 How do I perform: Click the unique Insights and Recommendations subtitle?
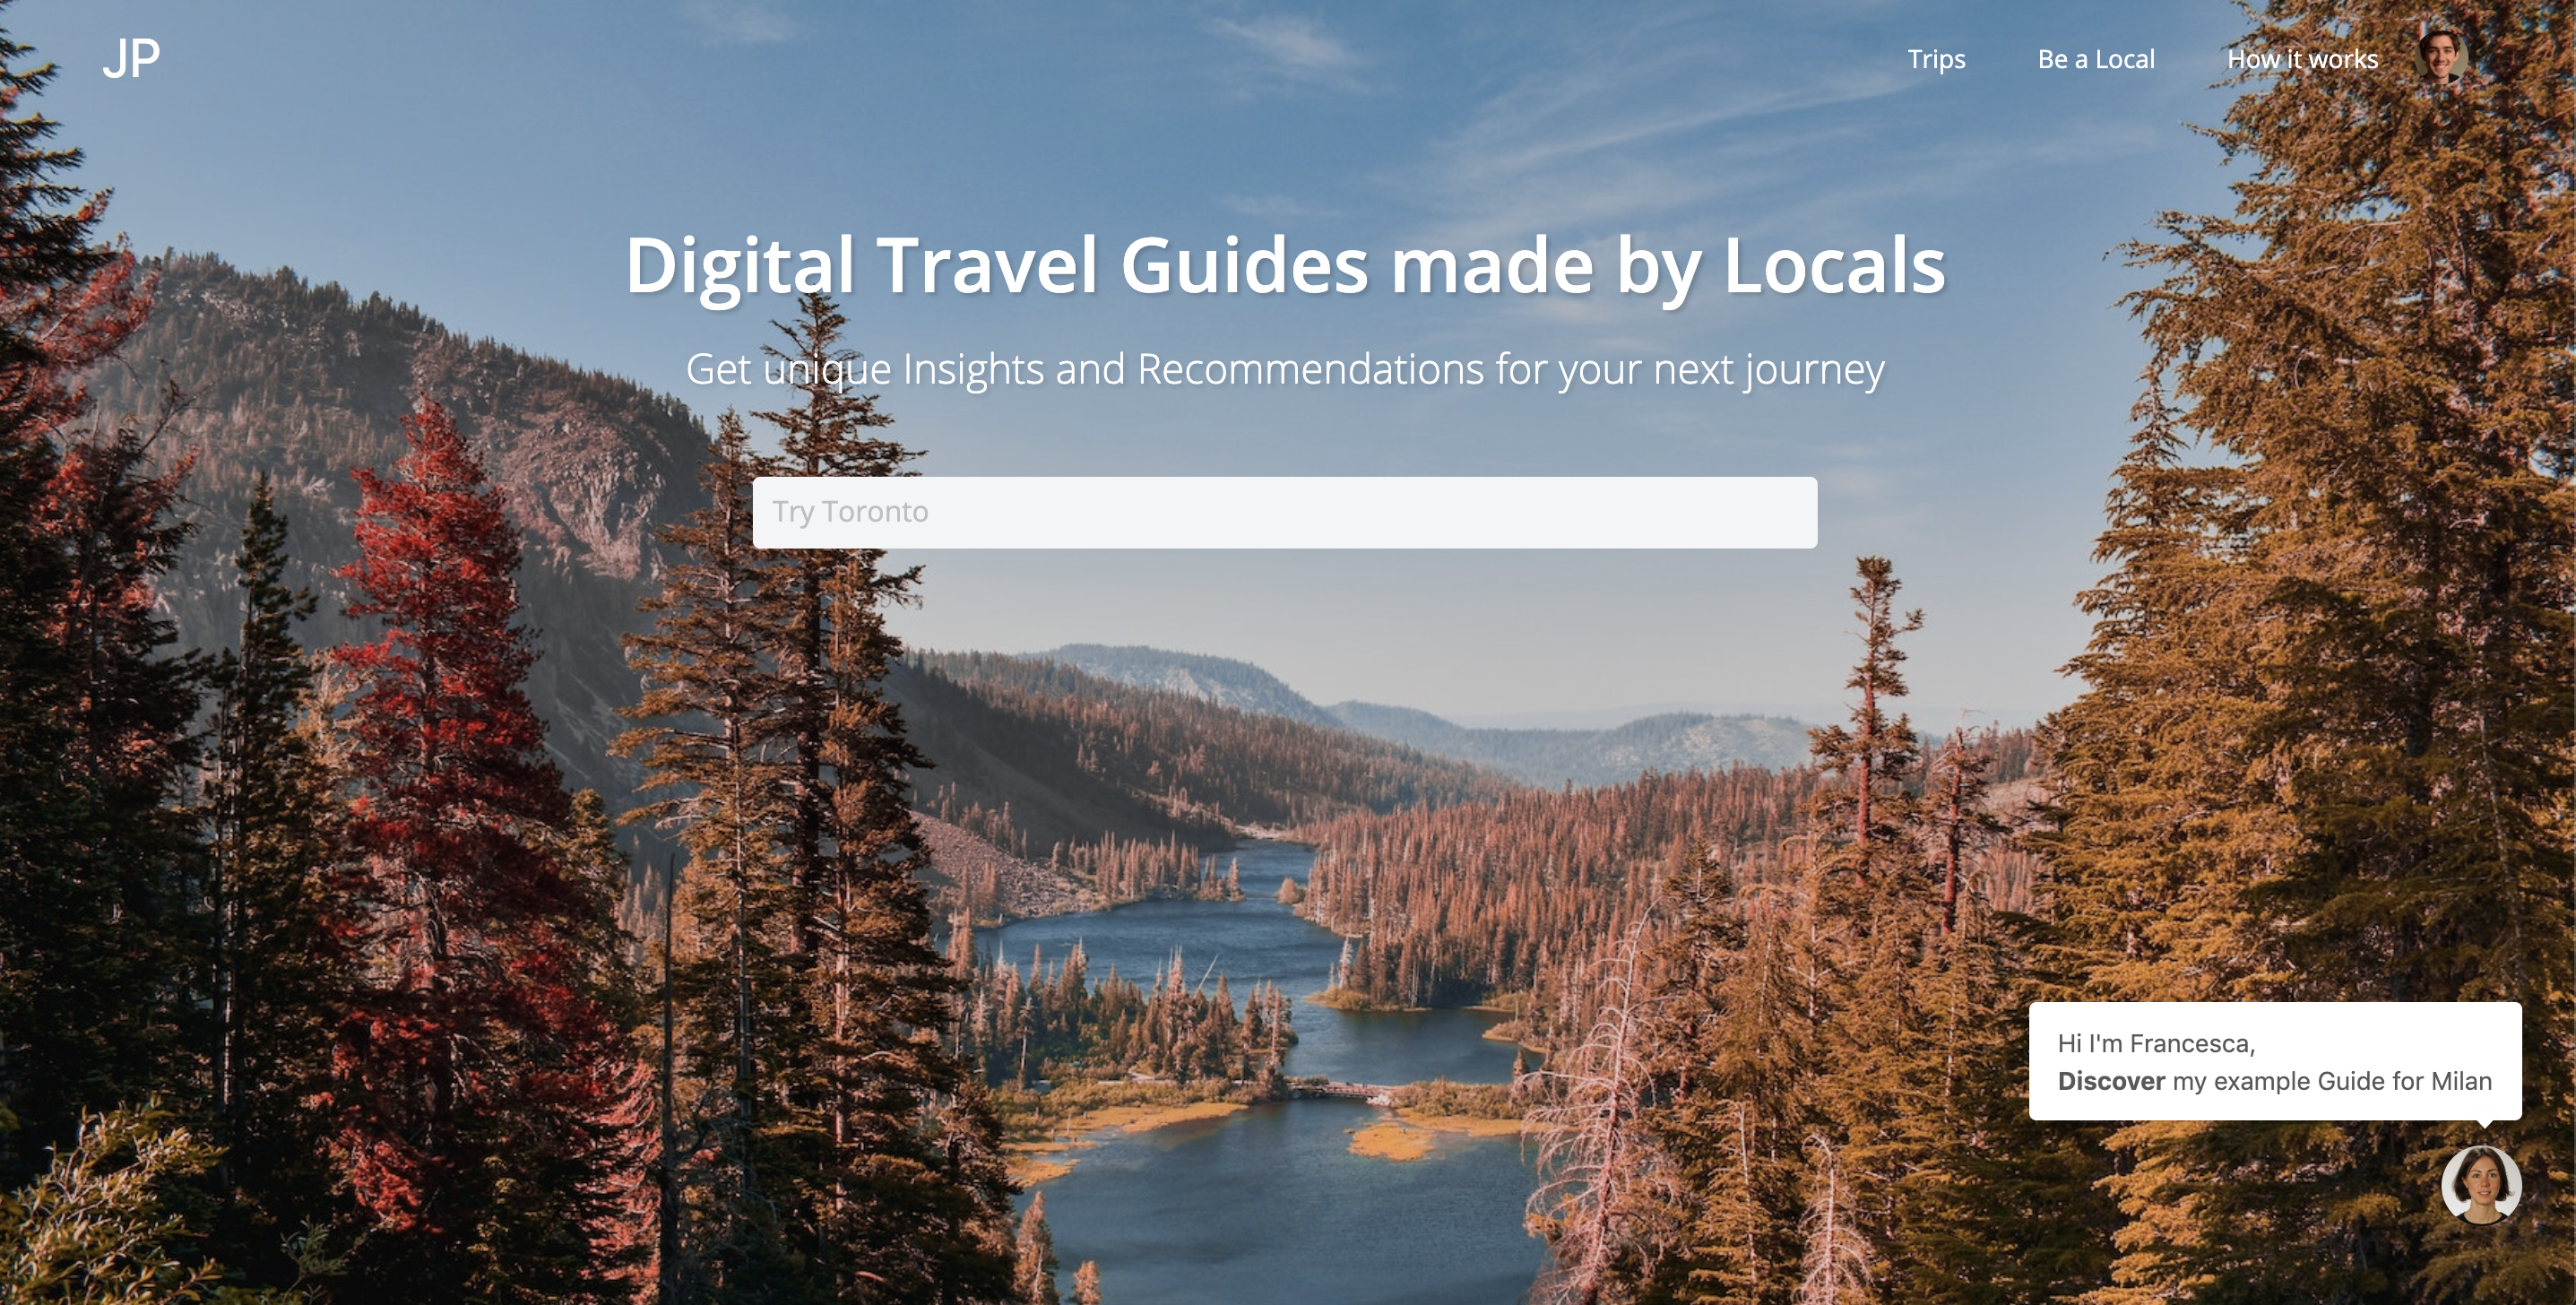coord(1284,369)
